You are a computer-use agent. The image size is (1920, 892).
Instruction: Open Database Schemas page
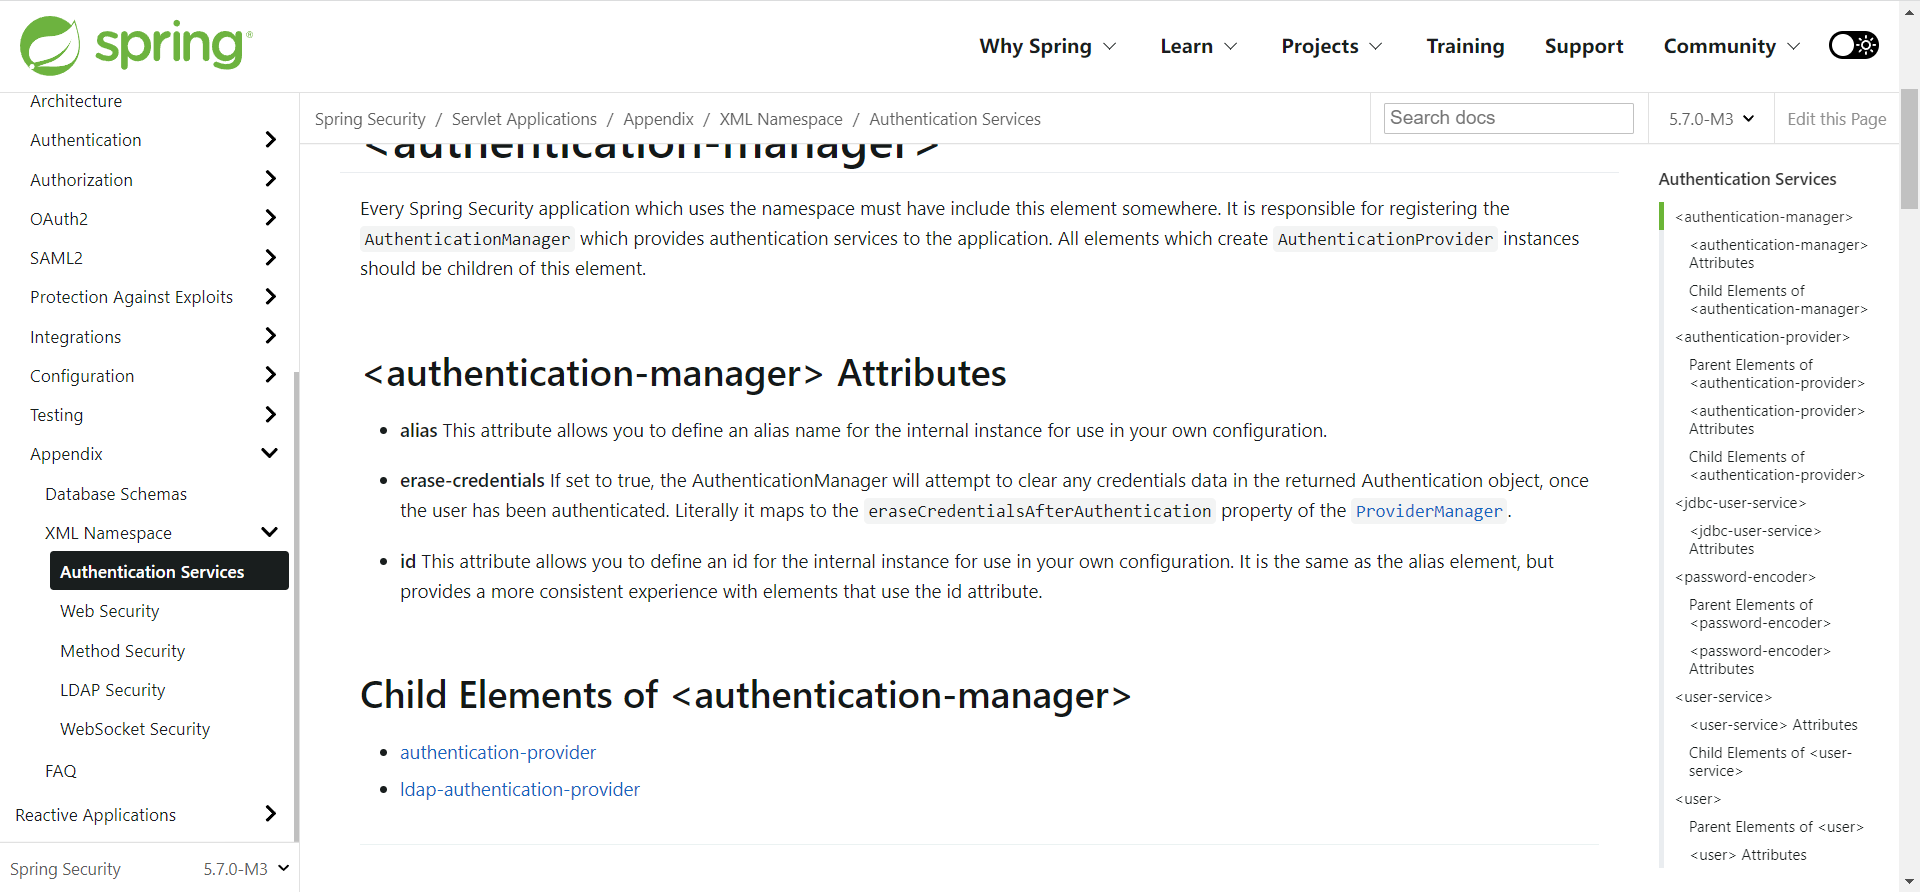116,494
